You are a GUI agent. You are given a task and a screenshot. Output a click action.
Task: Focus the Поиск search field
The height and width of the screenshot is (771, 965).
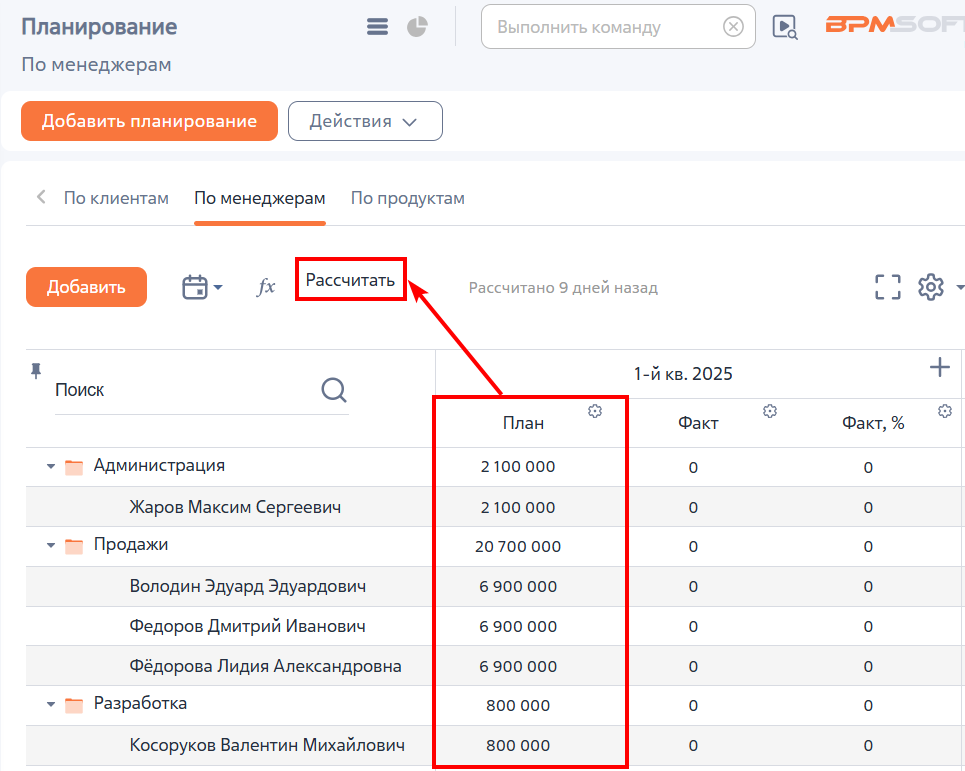(185, 390)
